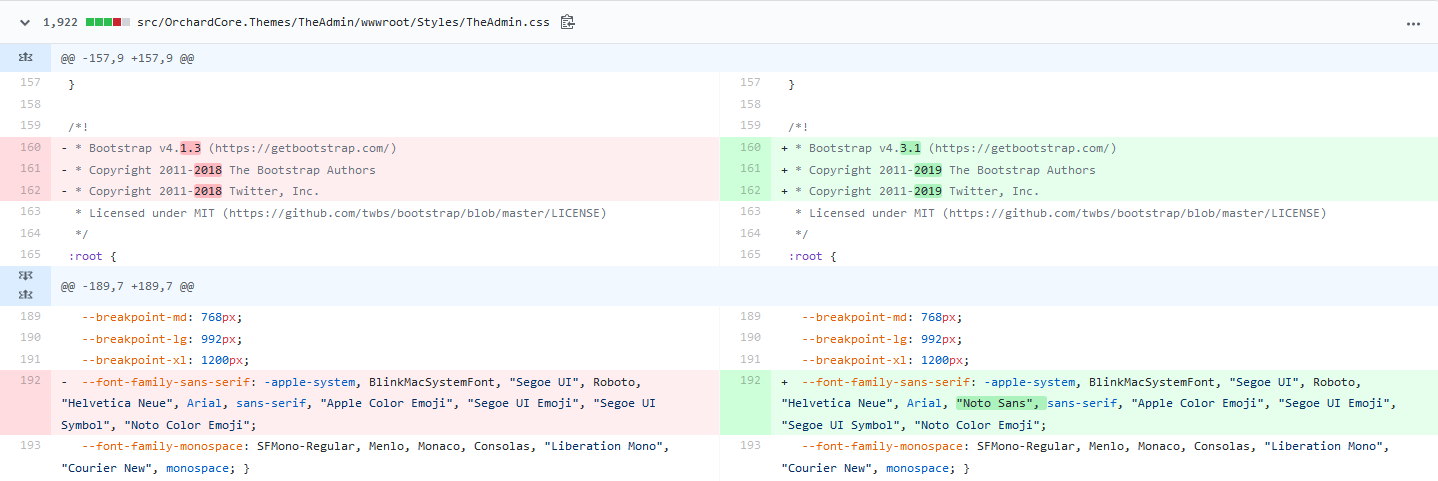Open the TheAdmin.css file path link
Screen dimensions: 1438x481
click(x=344, y=22)
